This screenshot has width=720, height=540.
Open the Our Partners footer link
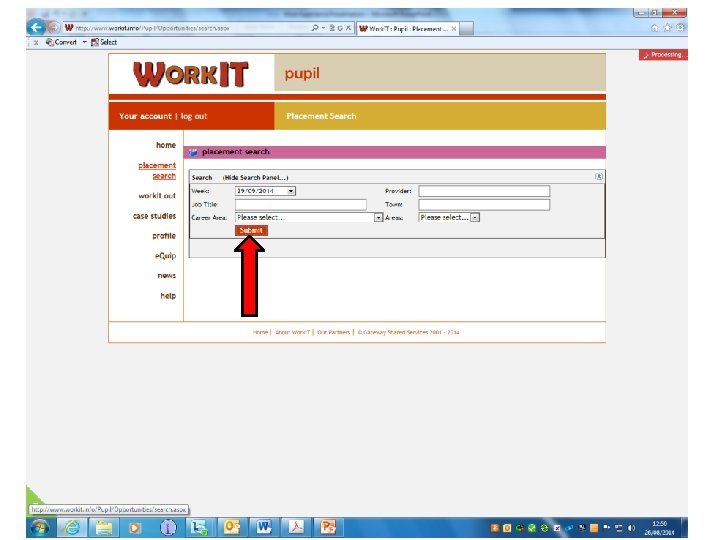(333, 332)
